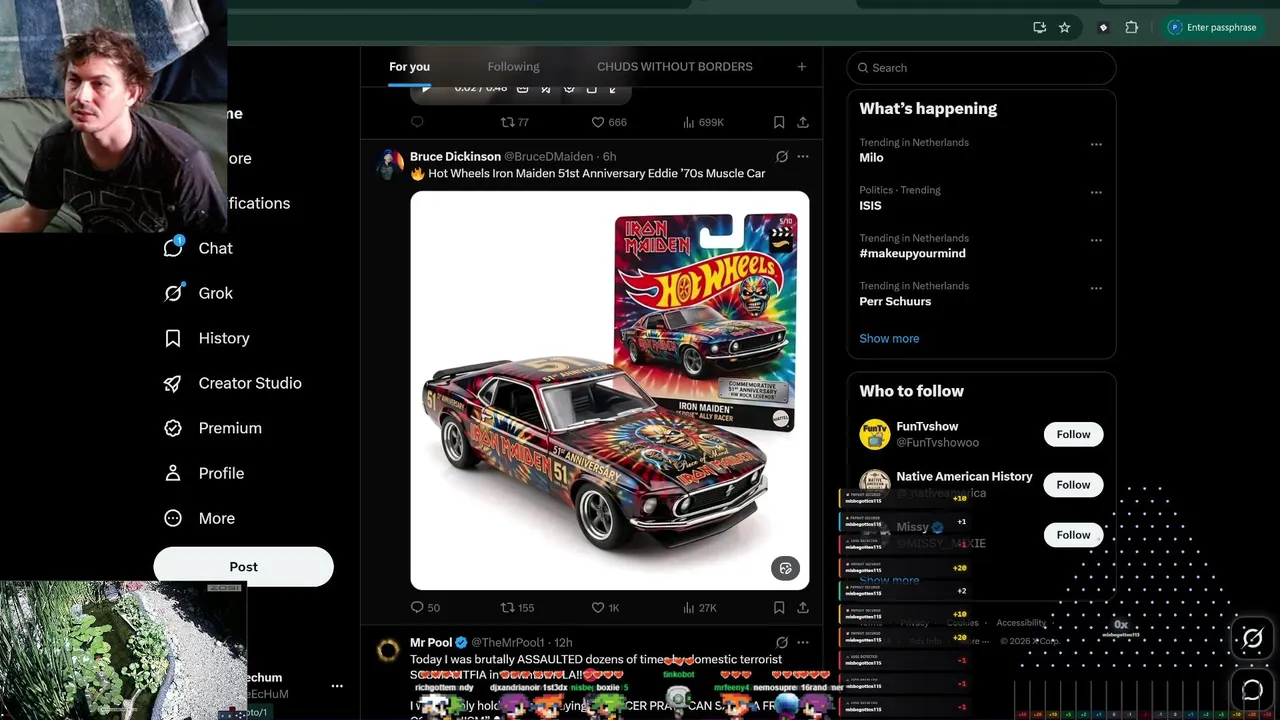
Task: Open the floating messages chat button
Action: 1252,689
